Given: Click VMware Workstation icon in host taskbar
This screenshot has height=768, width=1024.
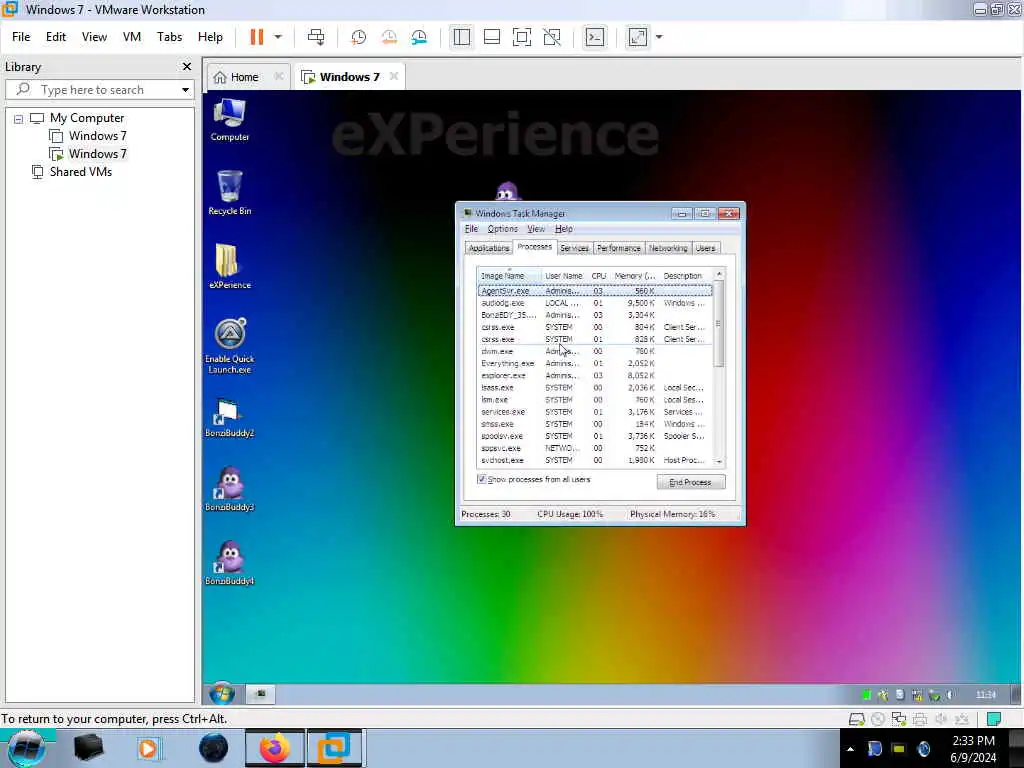Looking at the screenshot, I should point(334,748).
